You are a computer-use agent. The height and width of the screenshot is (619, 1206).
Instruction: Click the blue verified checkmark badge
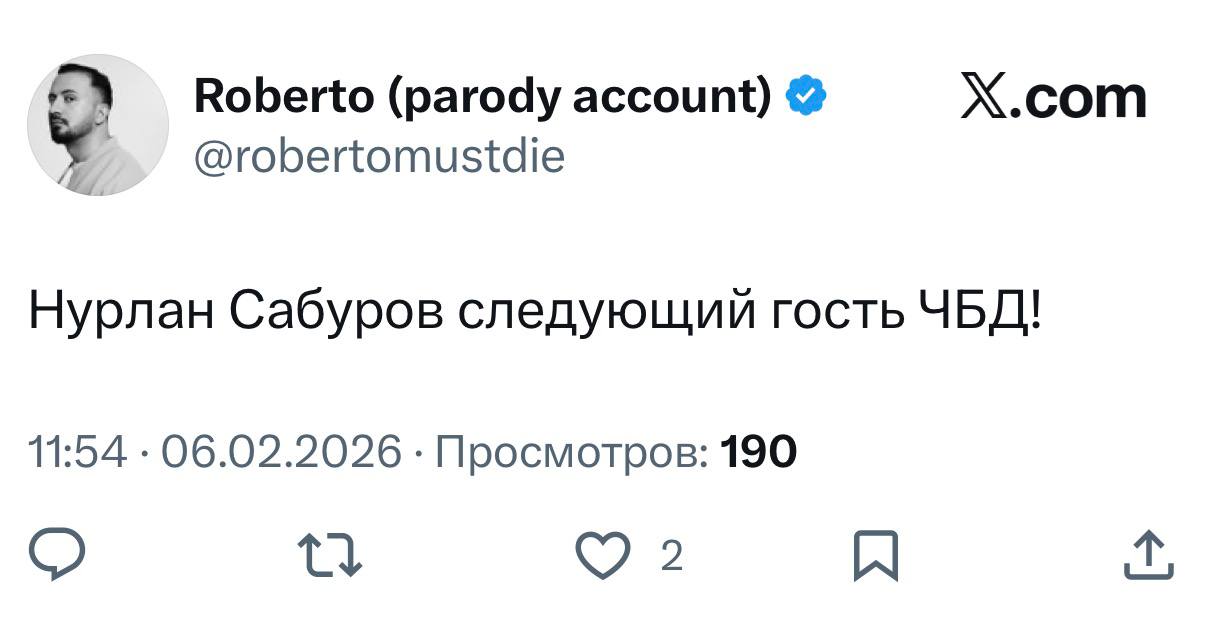coord(806,96)
